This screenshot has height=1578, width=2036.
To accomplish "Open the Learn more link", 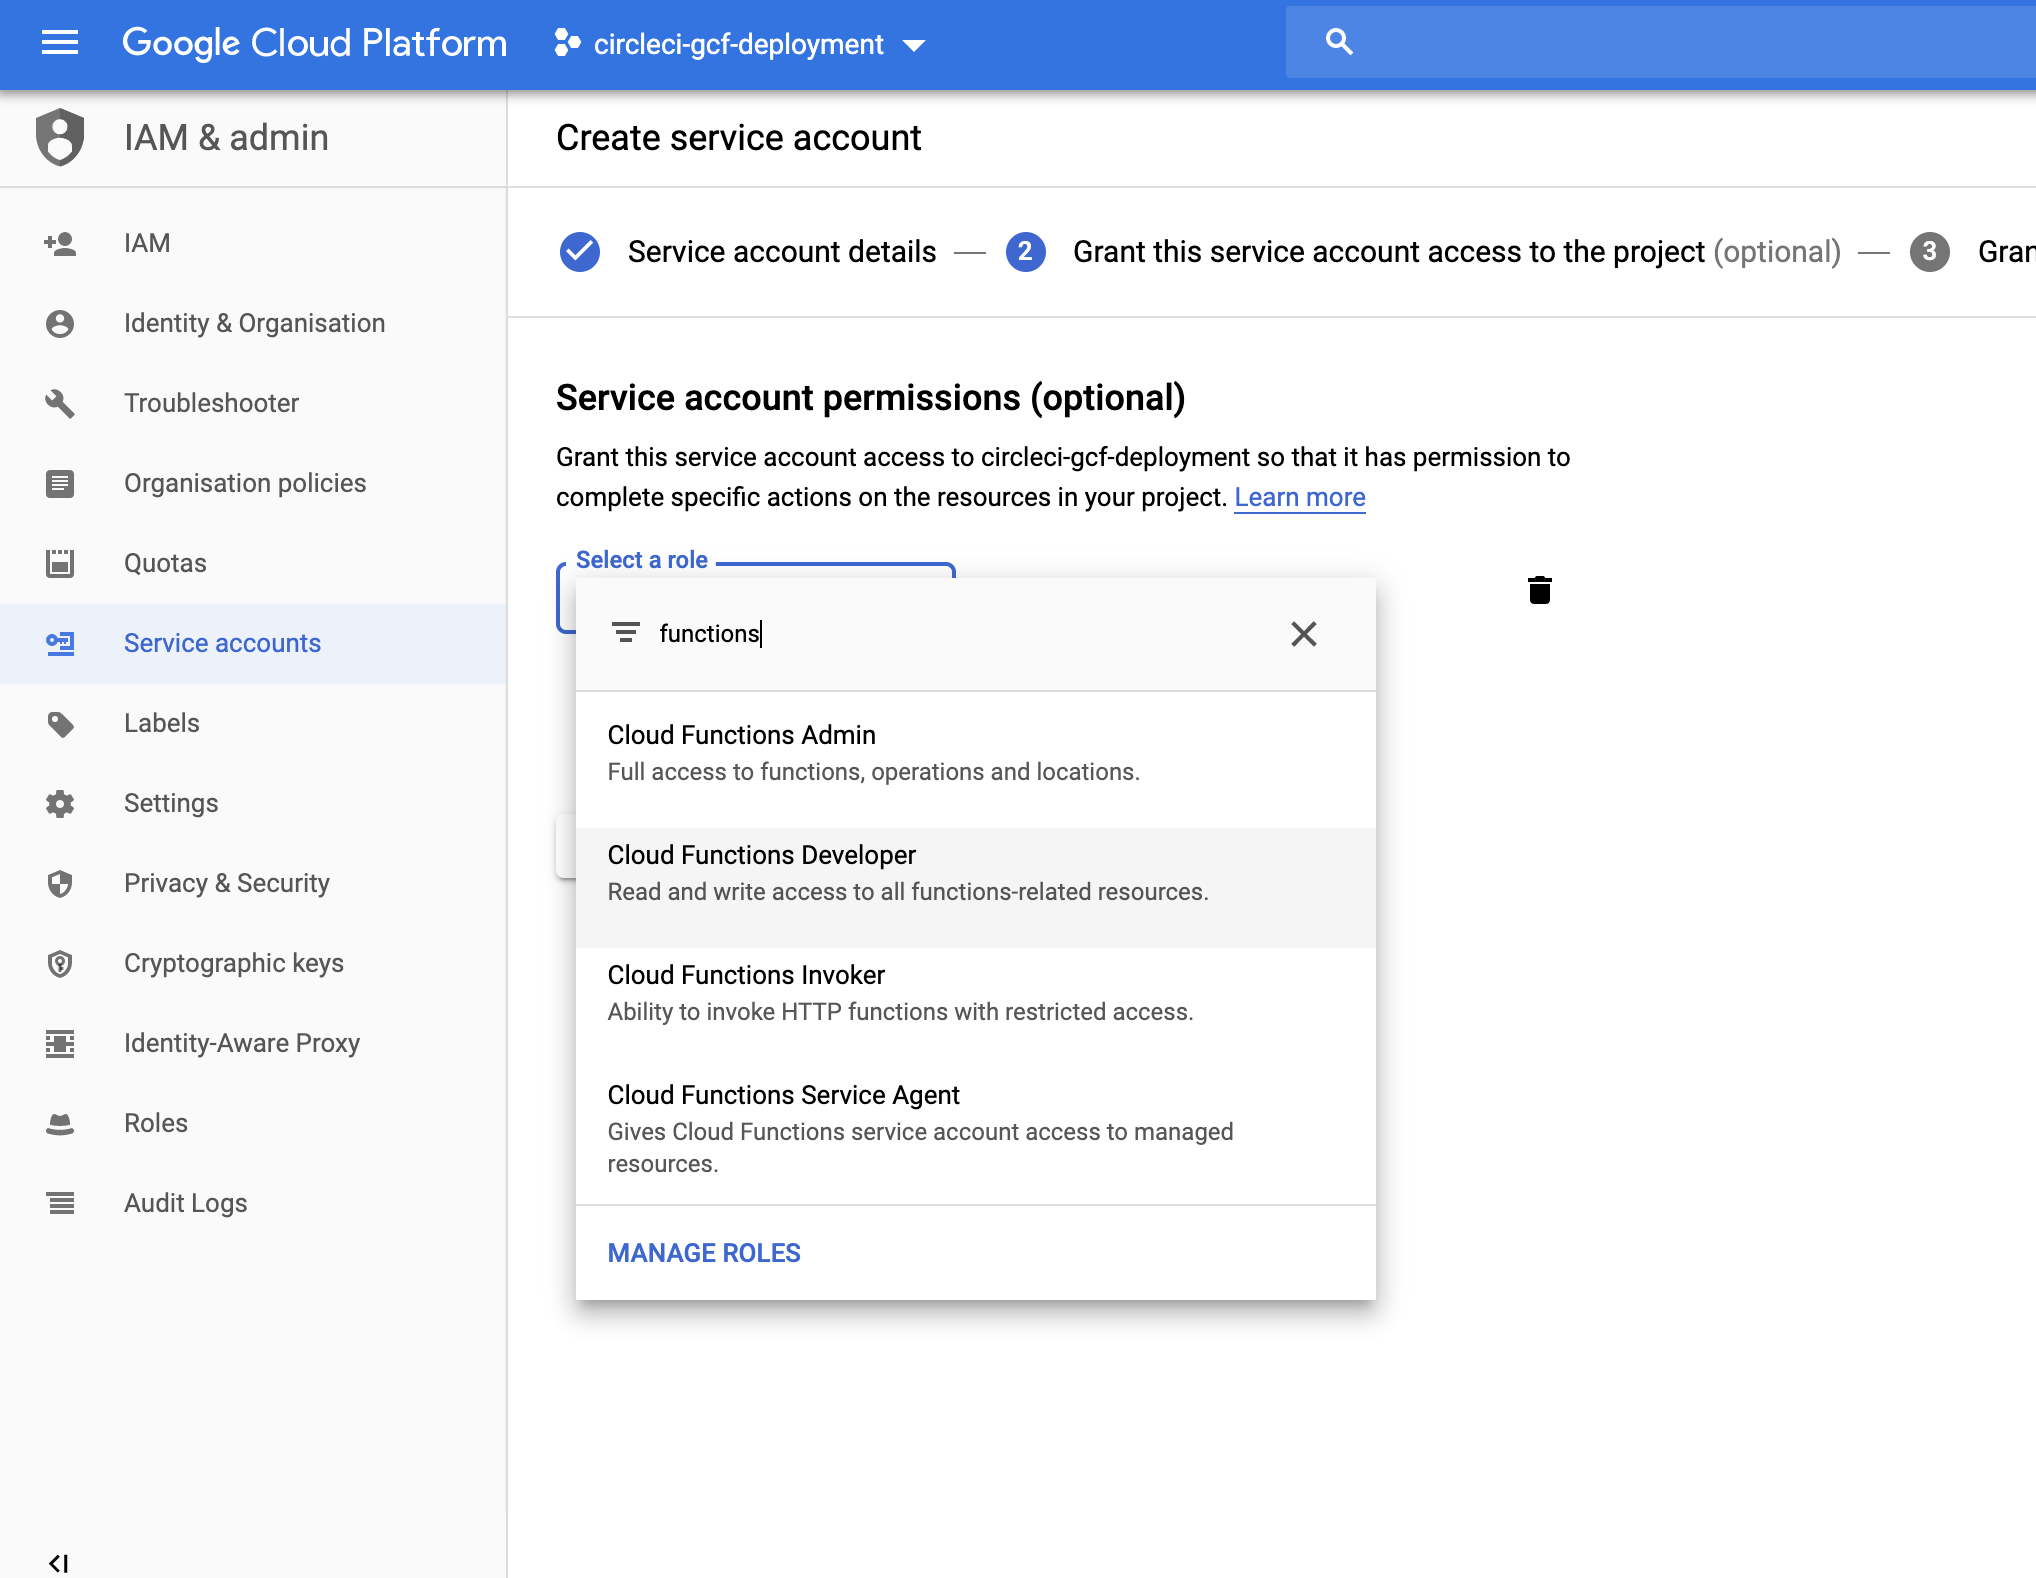I will click(x=1299, y=497).
